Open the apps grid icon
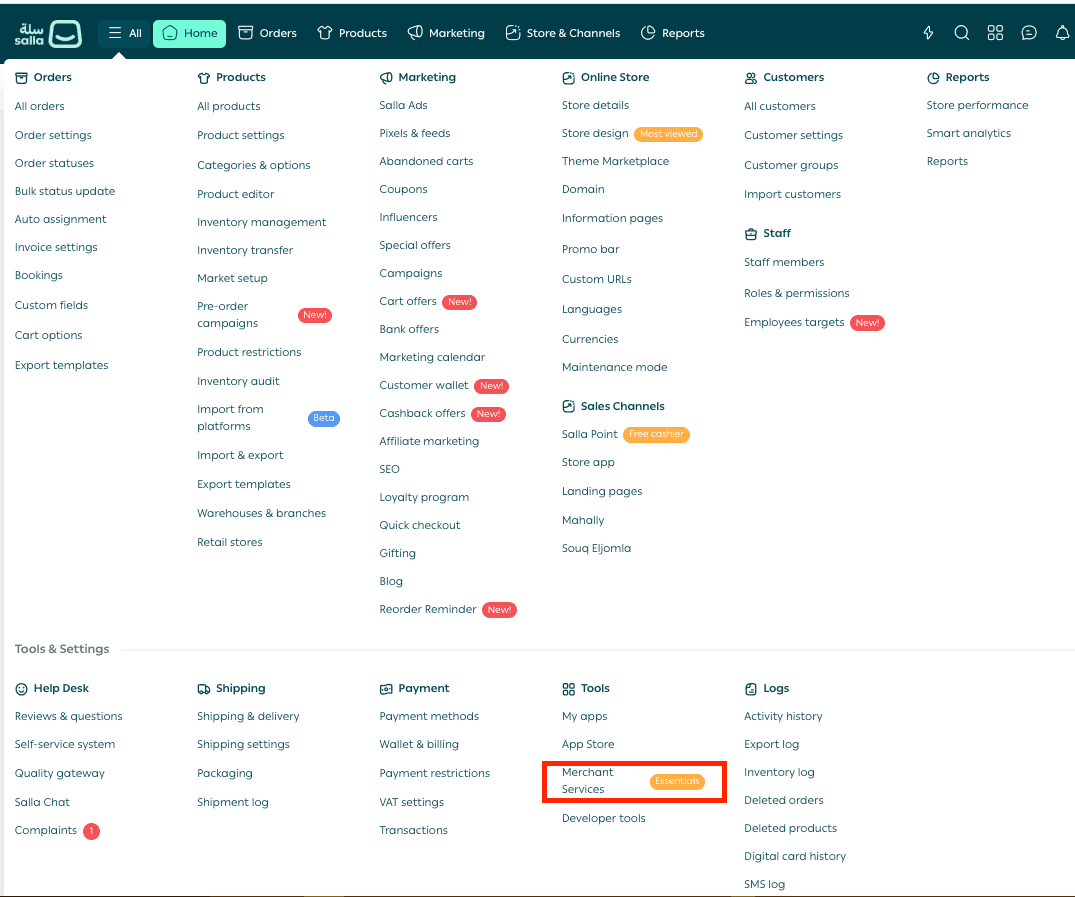The width and height of the screenshot is (1075, 897). click(995, 33)
